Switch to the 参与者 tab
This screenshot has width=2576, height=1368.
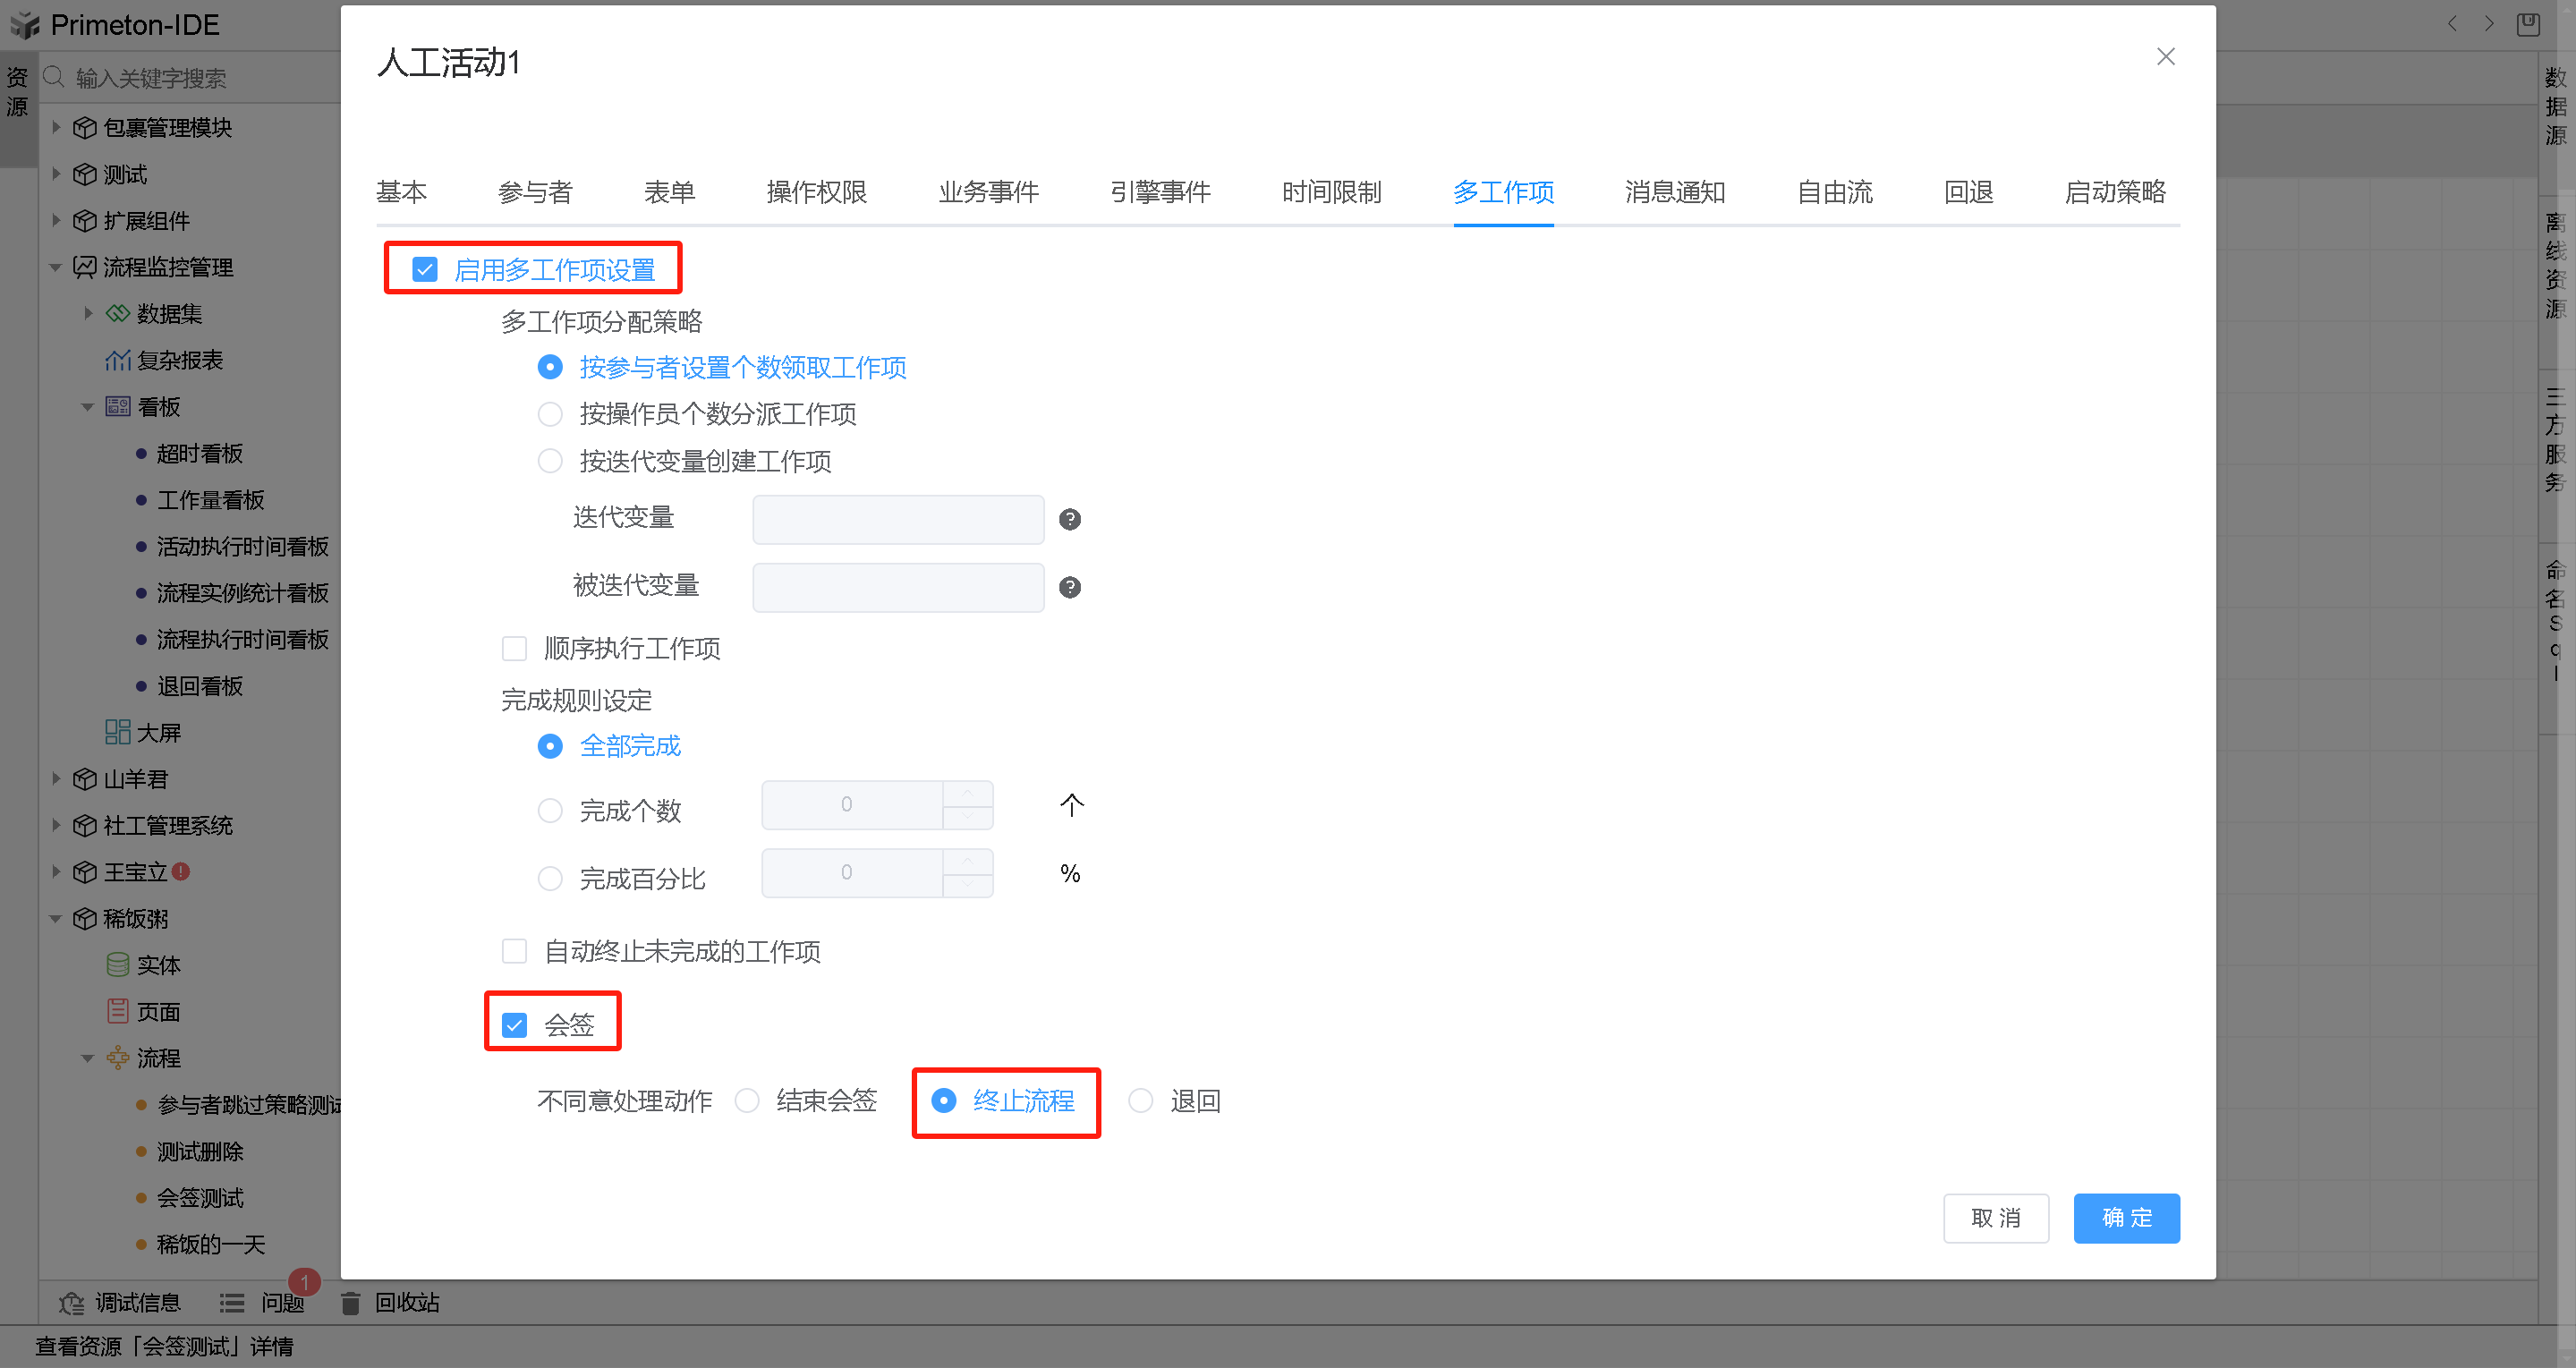(x=535, y=192)
